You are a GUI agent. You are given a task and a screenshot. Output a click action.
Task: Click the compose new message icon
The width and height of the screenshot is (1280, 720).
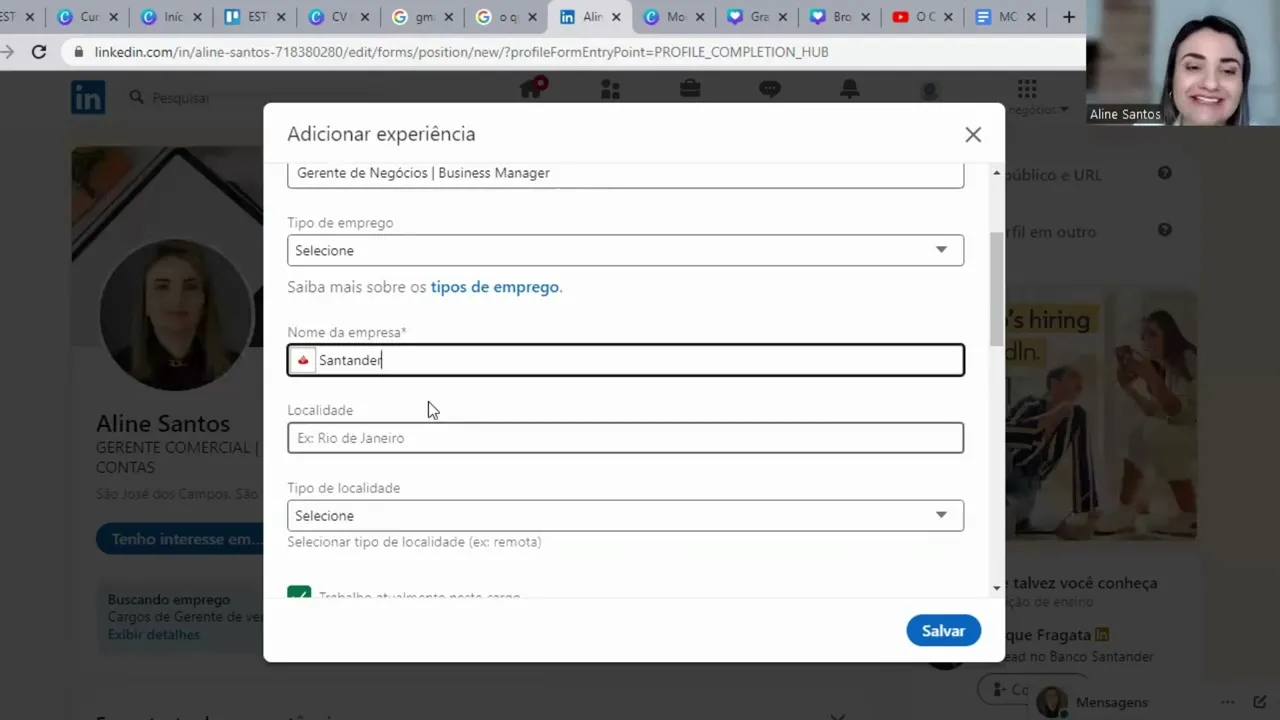pyautogui.click(x=1260, y=702)
